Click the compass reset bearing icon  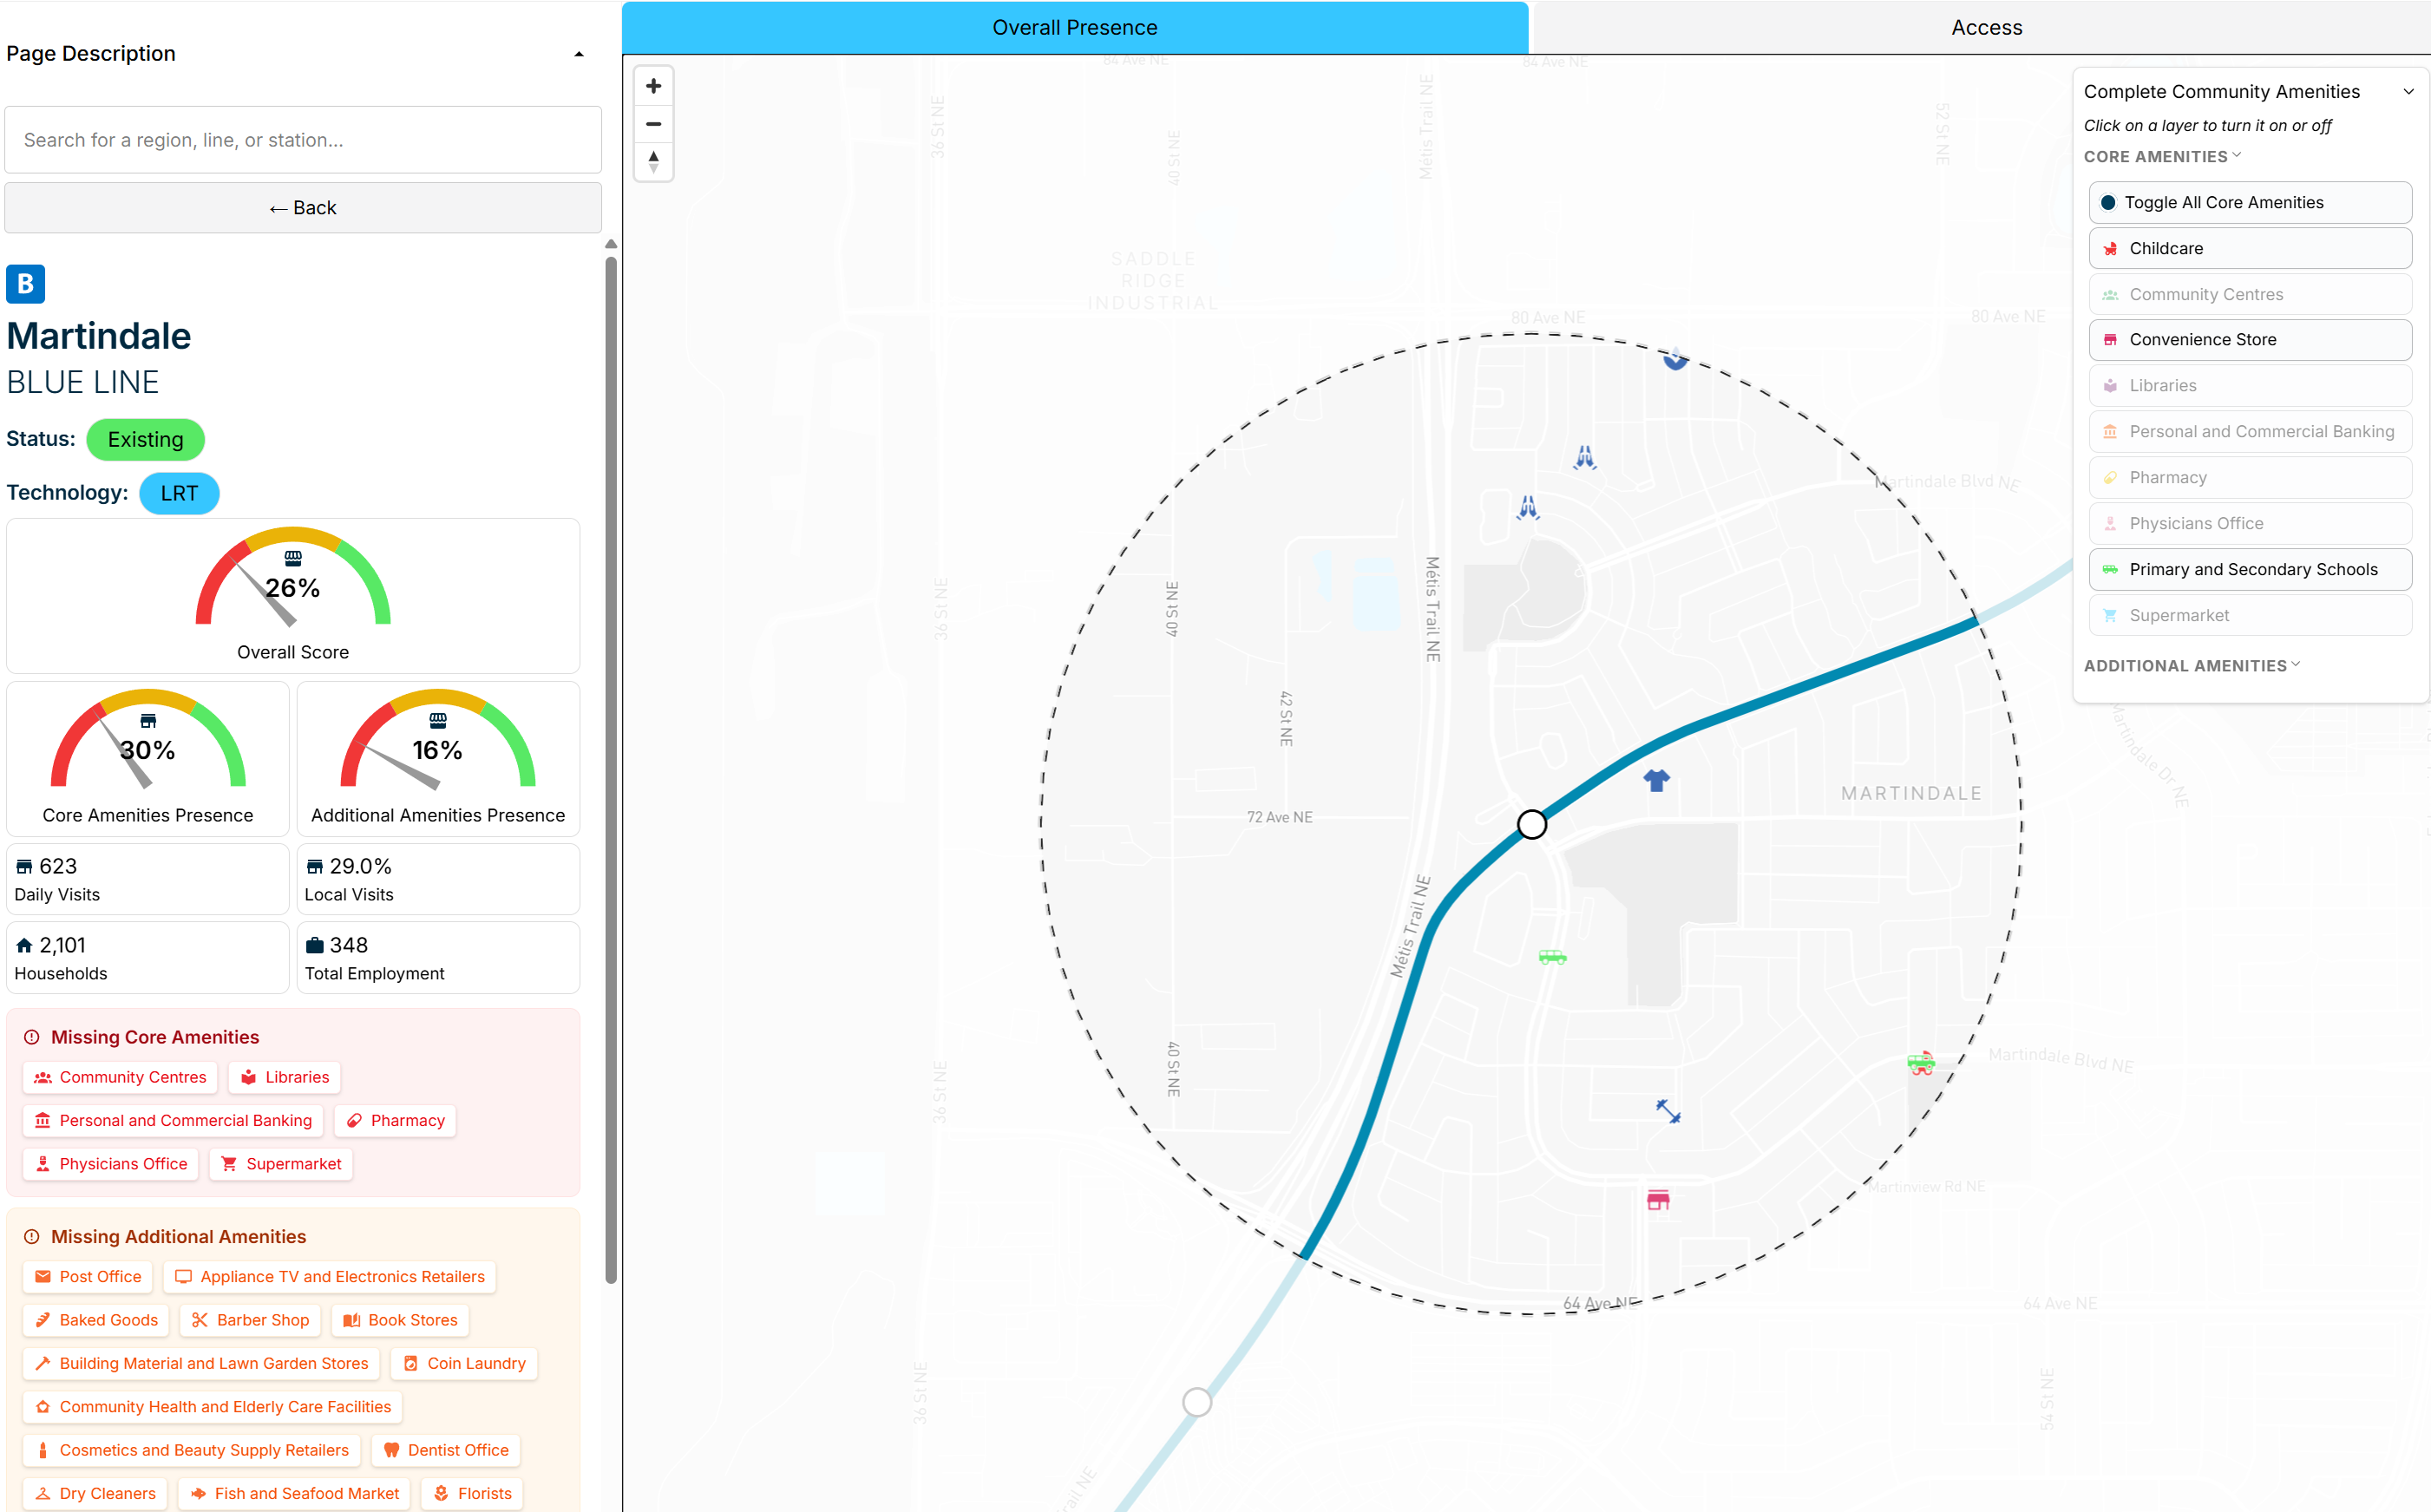click(653, 161)
